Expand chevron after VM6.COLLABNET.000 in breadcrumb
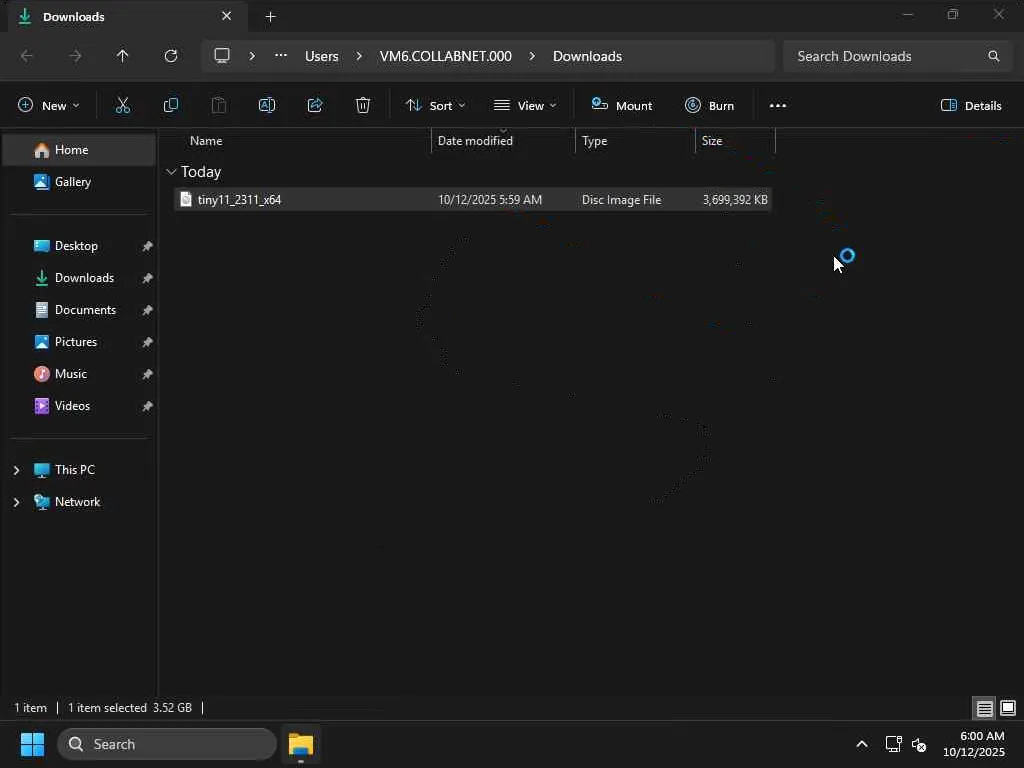The width and height of the screenshot is (1024, 768). tap(532, 56)
